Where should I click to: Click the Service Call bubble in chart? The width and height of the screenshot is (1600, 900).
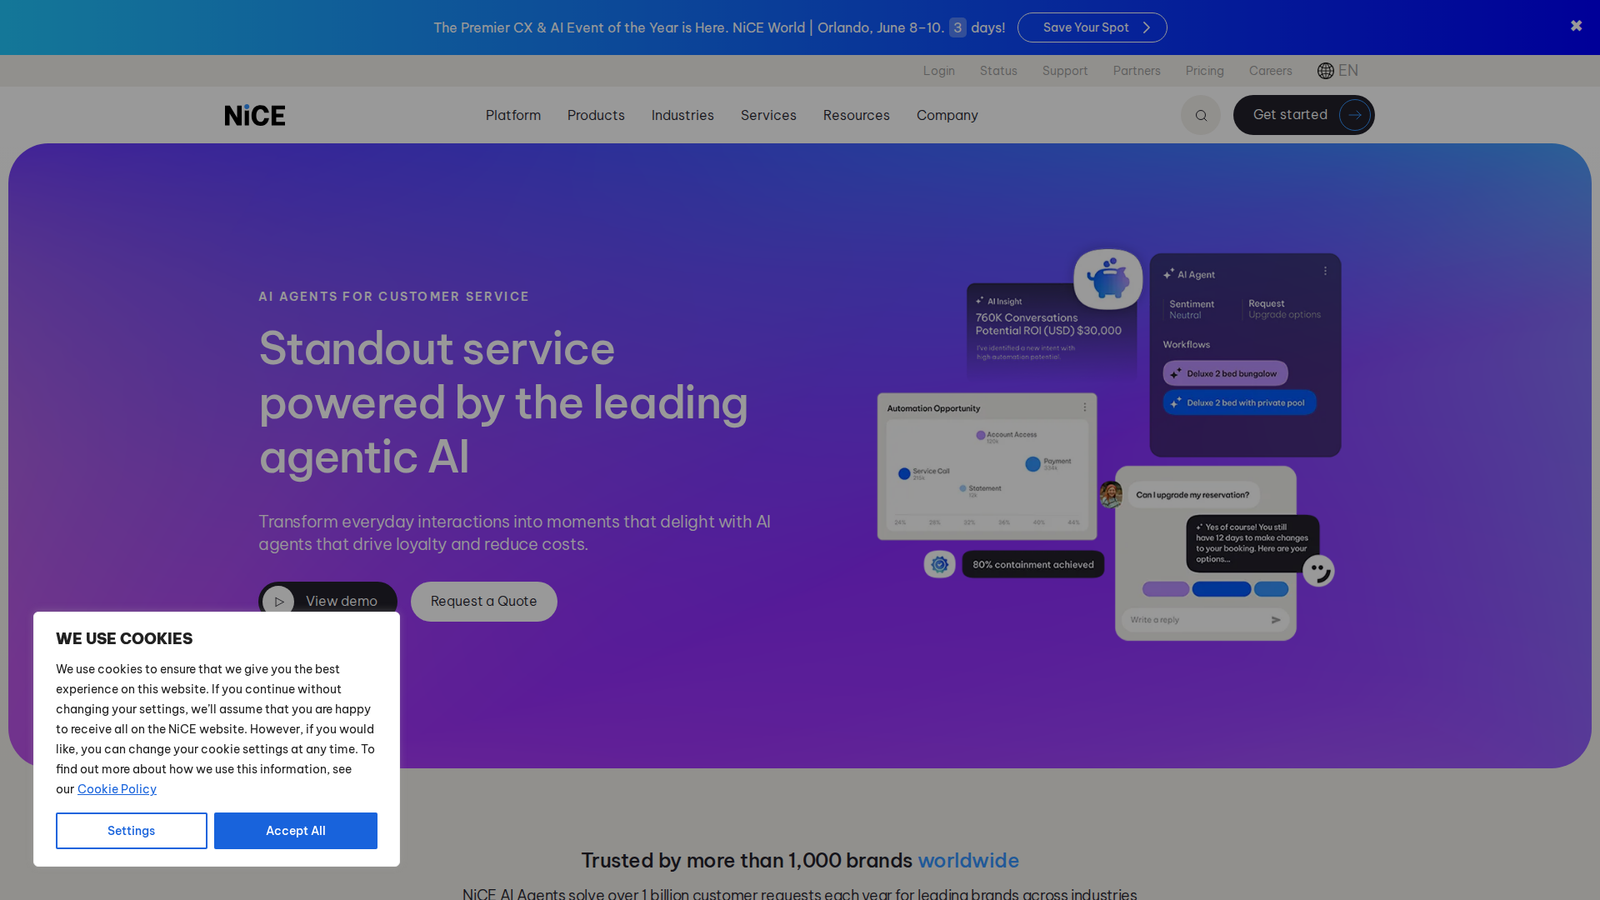point(904,474)
